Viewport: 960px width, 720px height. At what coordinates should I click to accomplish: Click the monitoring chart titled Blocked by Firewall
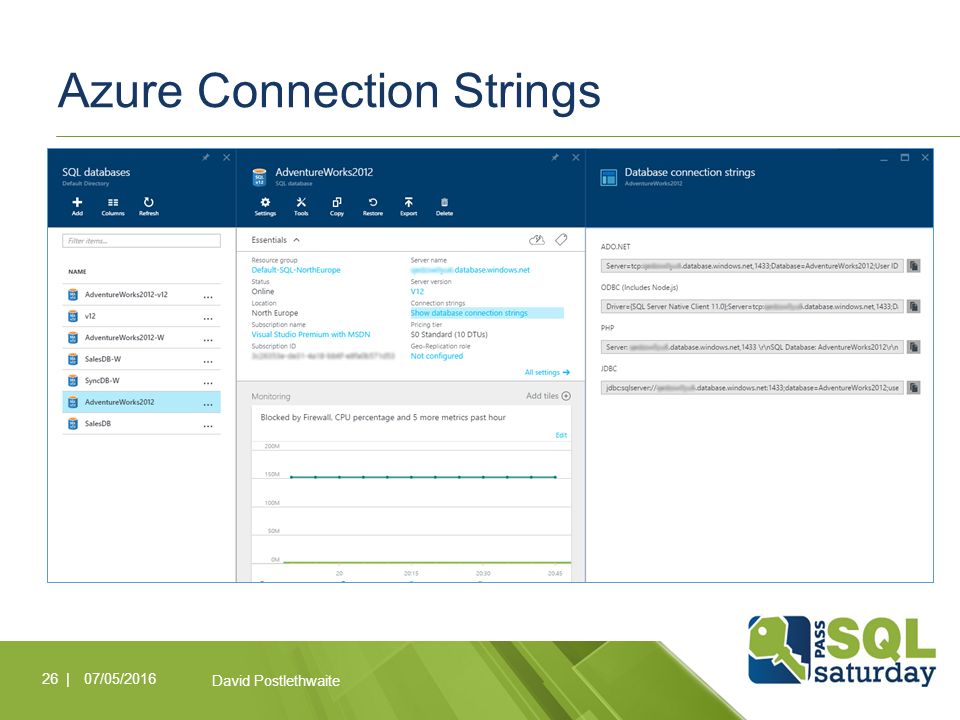pos(411,495)
